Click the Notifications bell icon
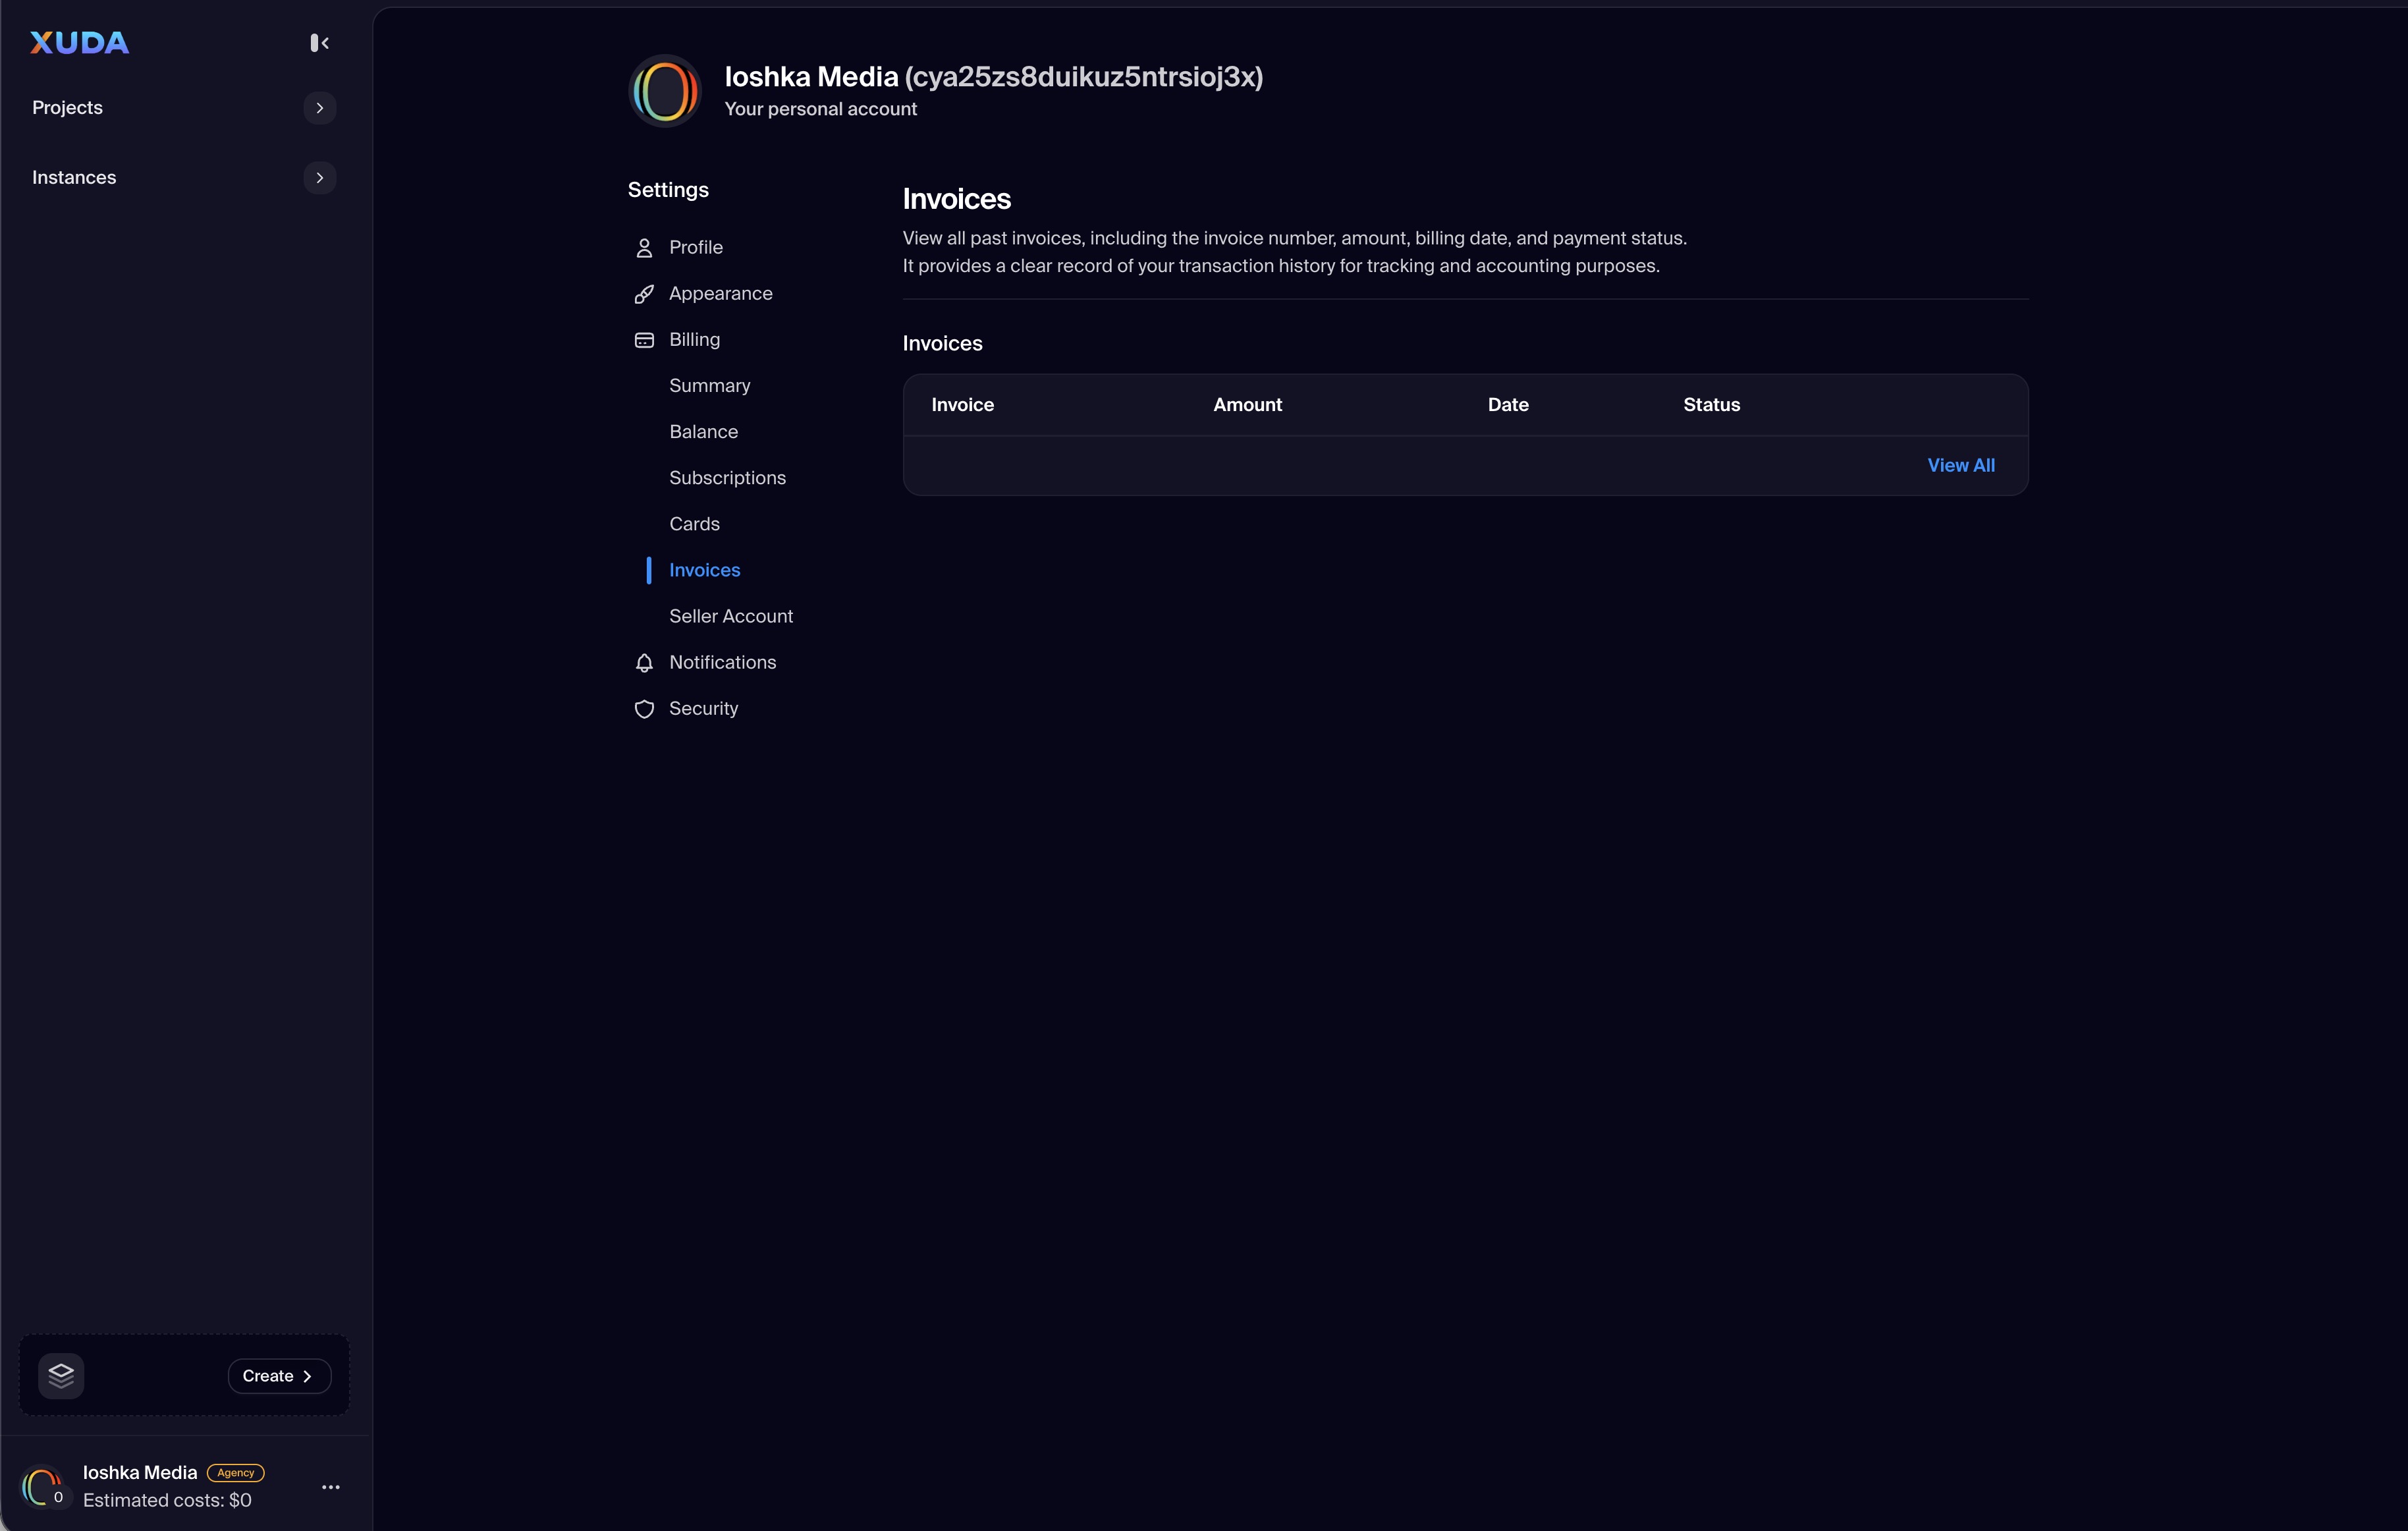Viewport: 2408px width, 1531px height. pyautogui.click(x=644, y=663)
